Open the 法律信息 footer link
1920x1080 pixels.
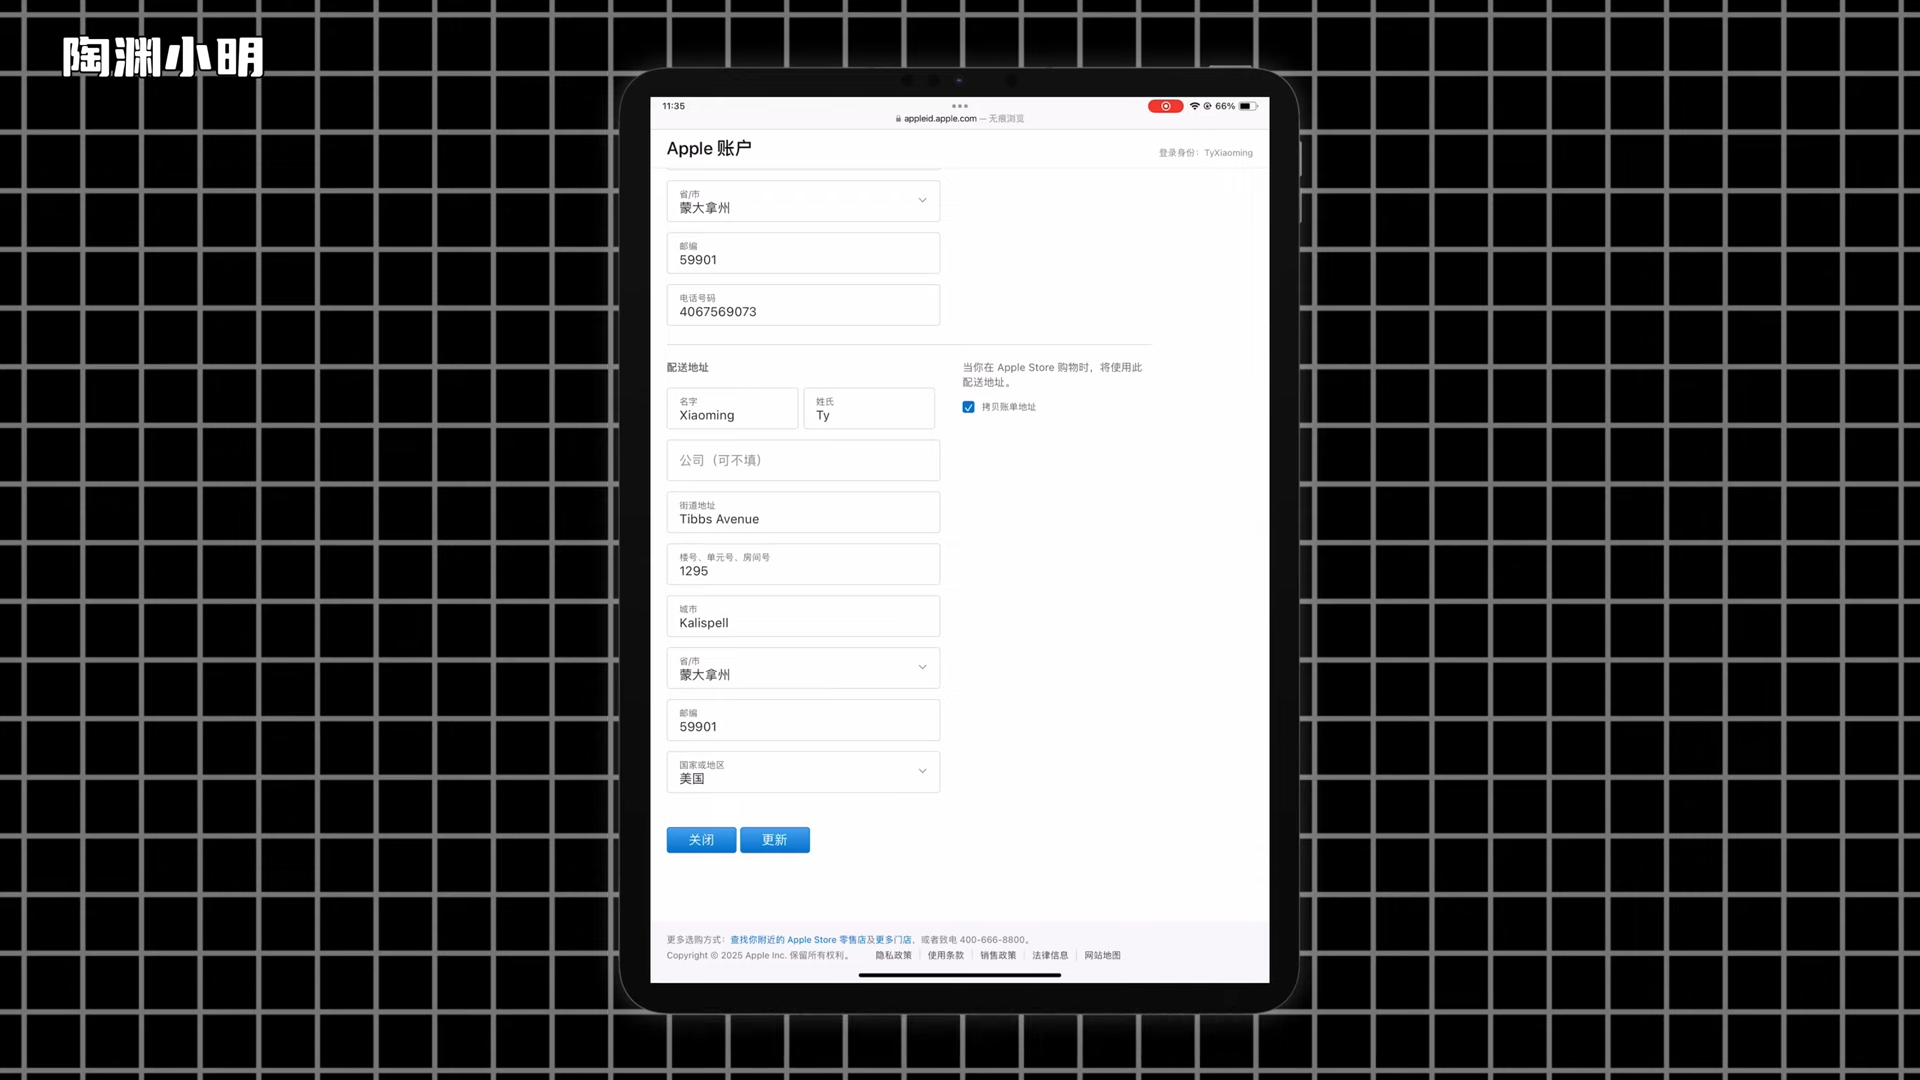1050,956
